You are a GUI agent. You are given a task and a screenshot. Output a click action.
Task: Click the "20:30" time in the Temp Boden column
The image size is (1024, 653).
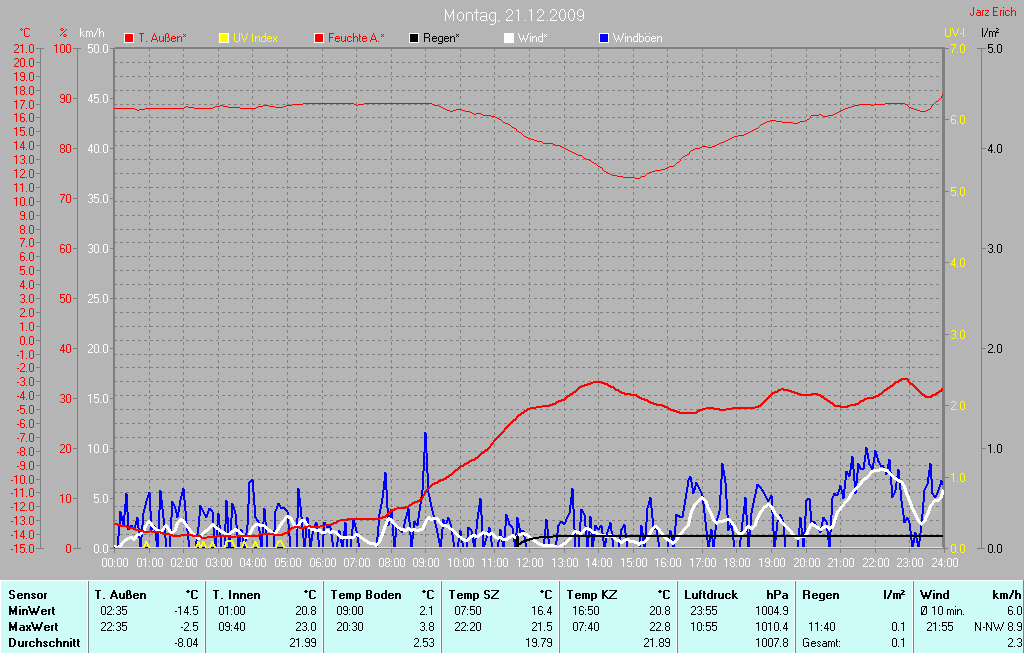coord(350,626)
